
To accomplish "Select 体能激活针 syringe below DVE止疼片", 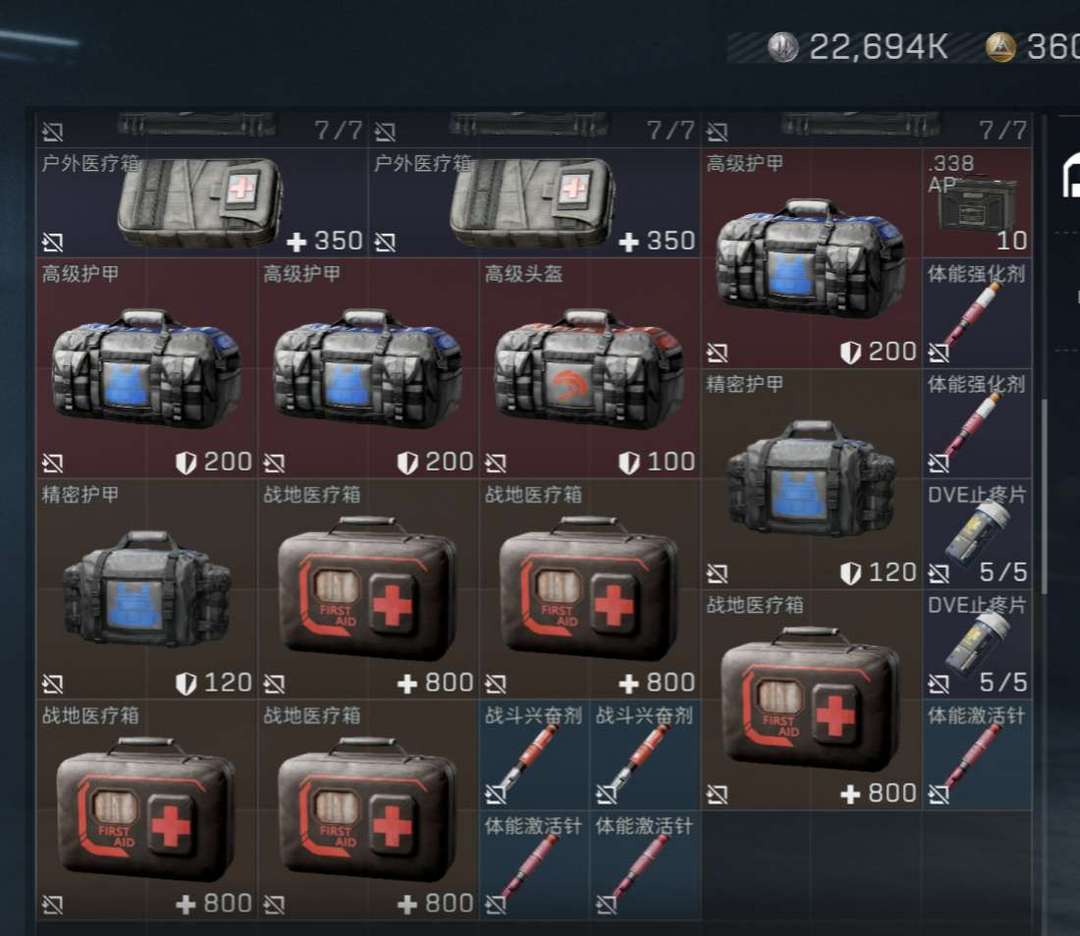I will (x=977, y=755).
